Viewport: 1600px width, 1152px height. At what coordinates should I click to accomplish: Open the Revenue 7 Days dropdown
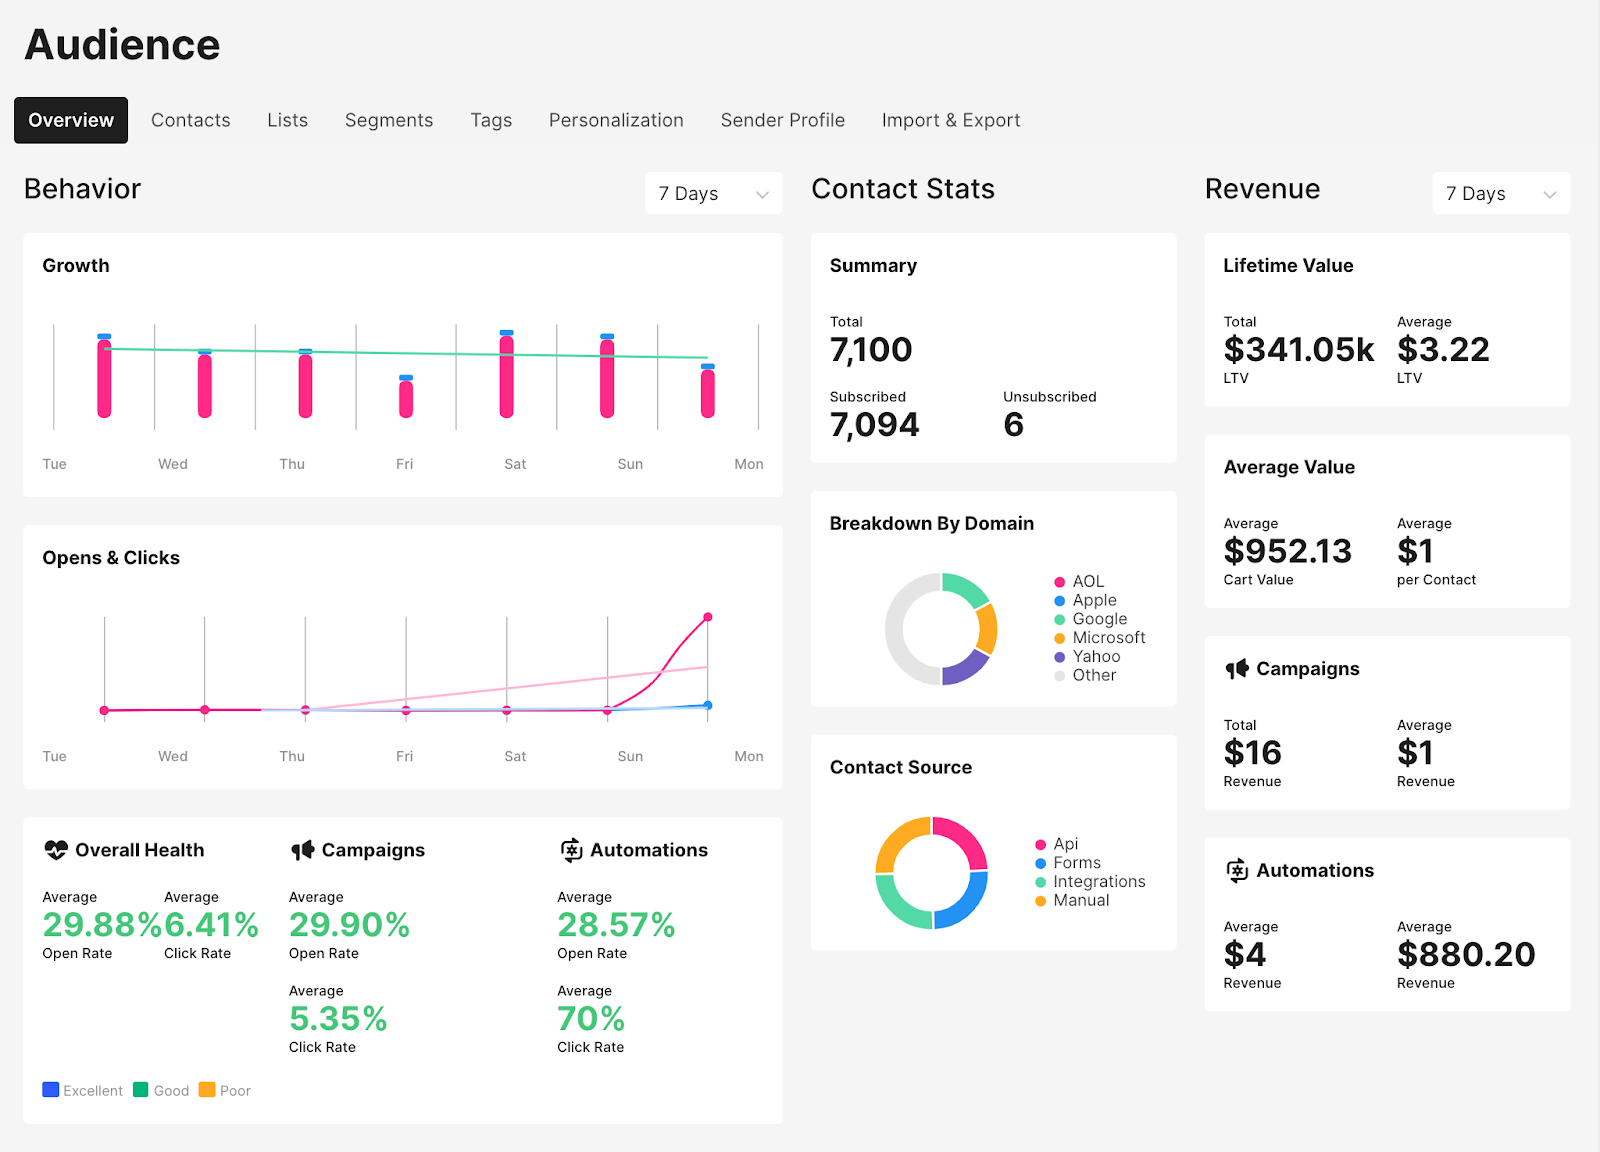[1500, 194]
